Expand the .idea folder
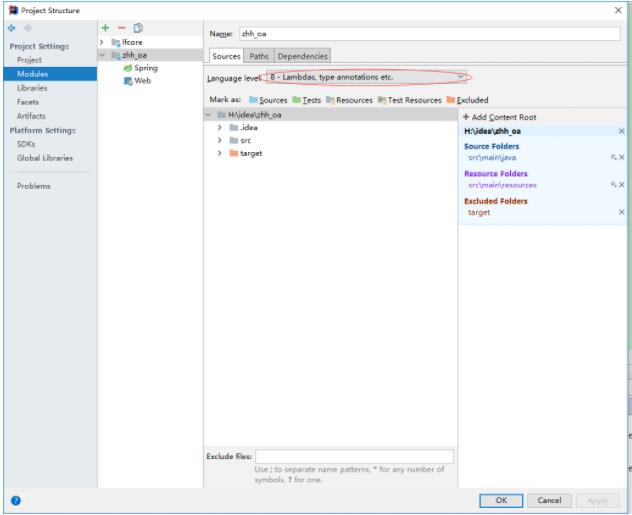This screenshot has height=515, width=632. pos(220,127)
